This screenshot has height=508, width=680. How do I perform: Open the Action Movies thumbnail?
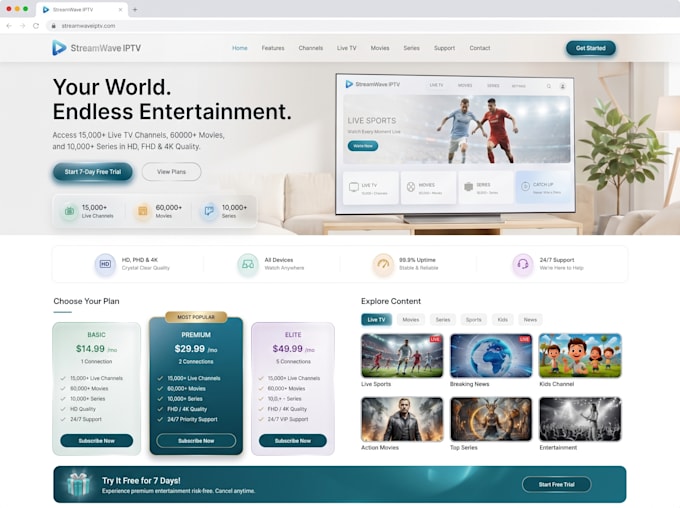point(402,419)
